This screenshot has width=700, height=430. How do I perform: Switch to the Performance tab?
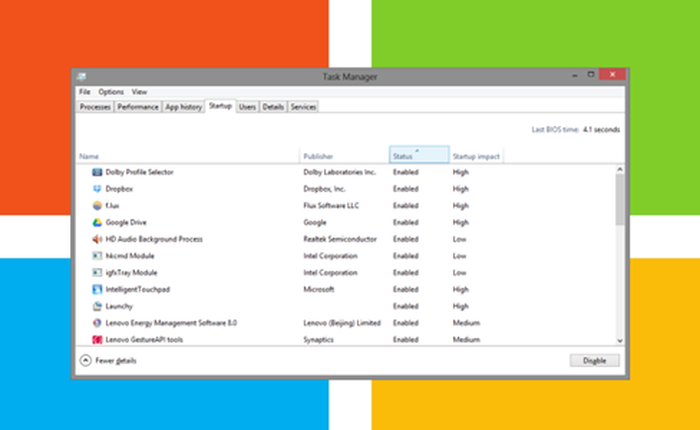(x=137, y=106)
